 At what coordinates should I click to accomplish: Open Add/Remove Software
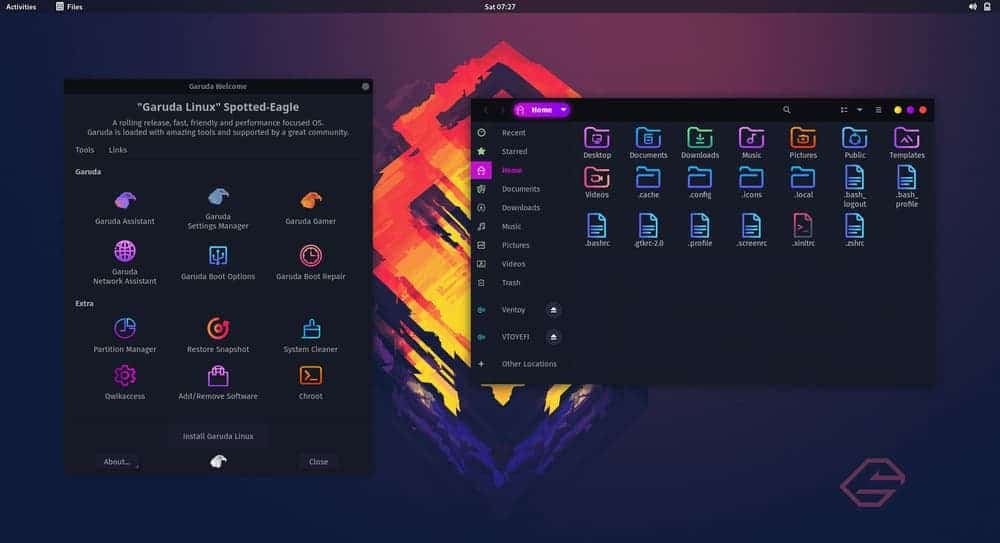pyautogui.click(x=217, y=382)
